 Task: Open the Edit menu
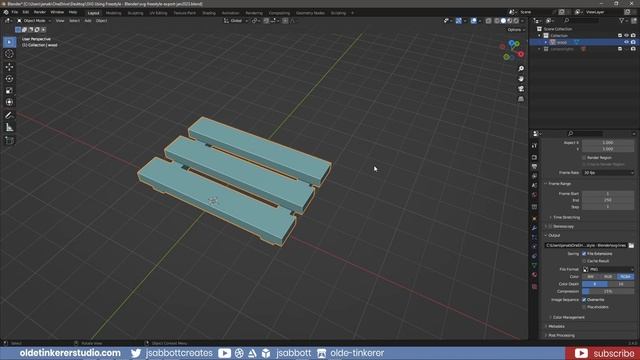tap(26, 12)
